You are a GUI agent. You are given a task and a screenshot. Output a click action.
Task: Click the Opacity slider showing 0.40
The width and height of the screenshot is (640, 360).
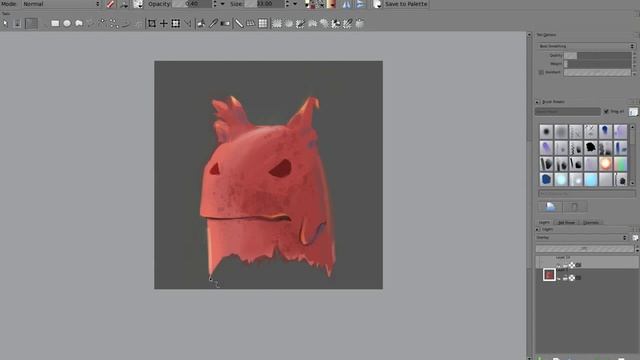pyautogui.click(x=192, y=4)
